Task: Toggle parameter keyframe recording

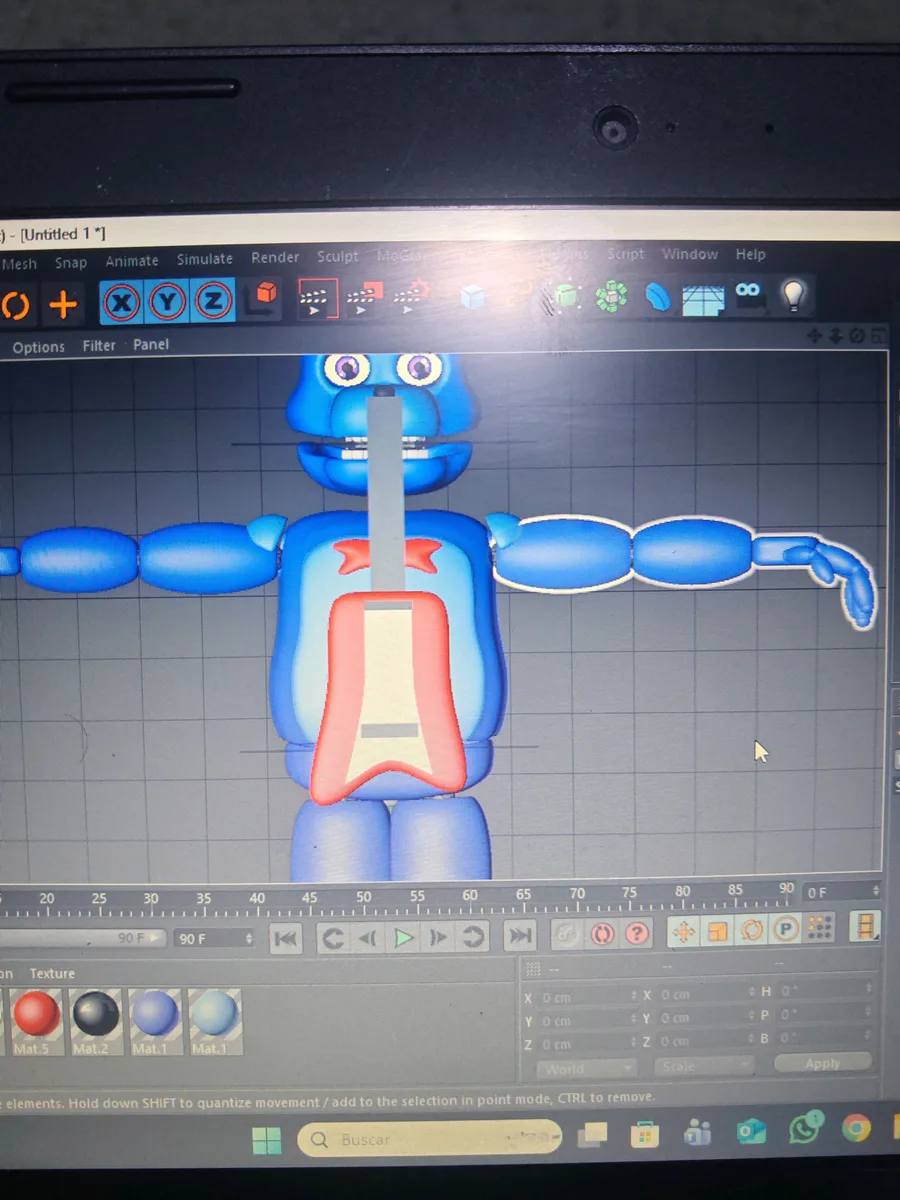Action: [x=786, y=929]
